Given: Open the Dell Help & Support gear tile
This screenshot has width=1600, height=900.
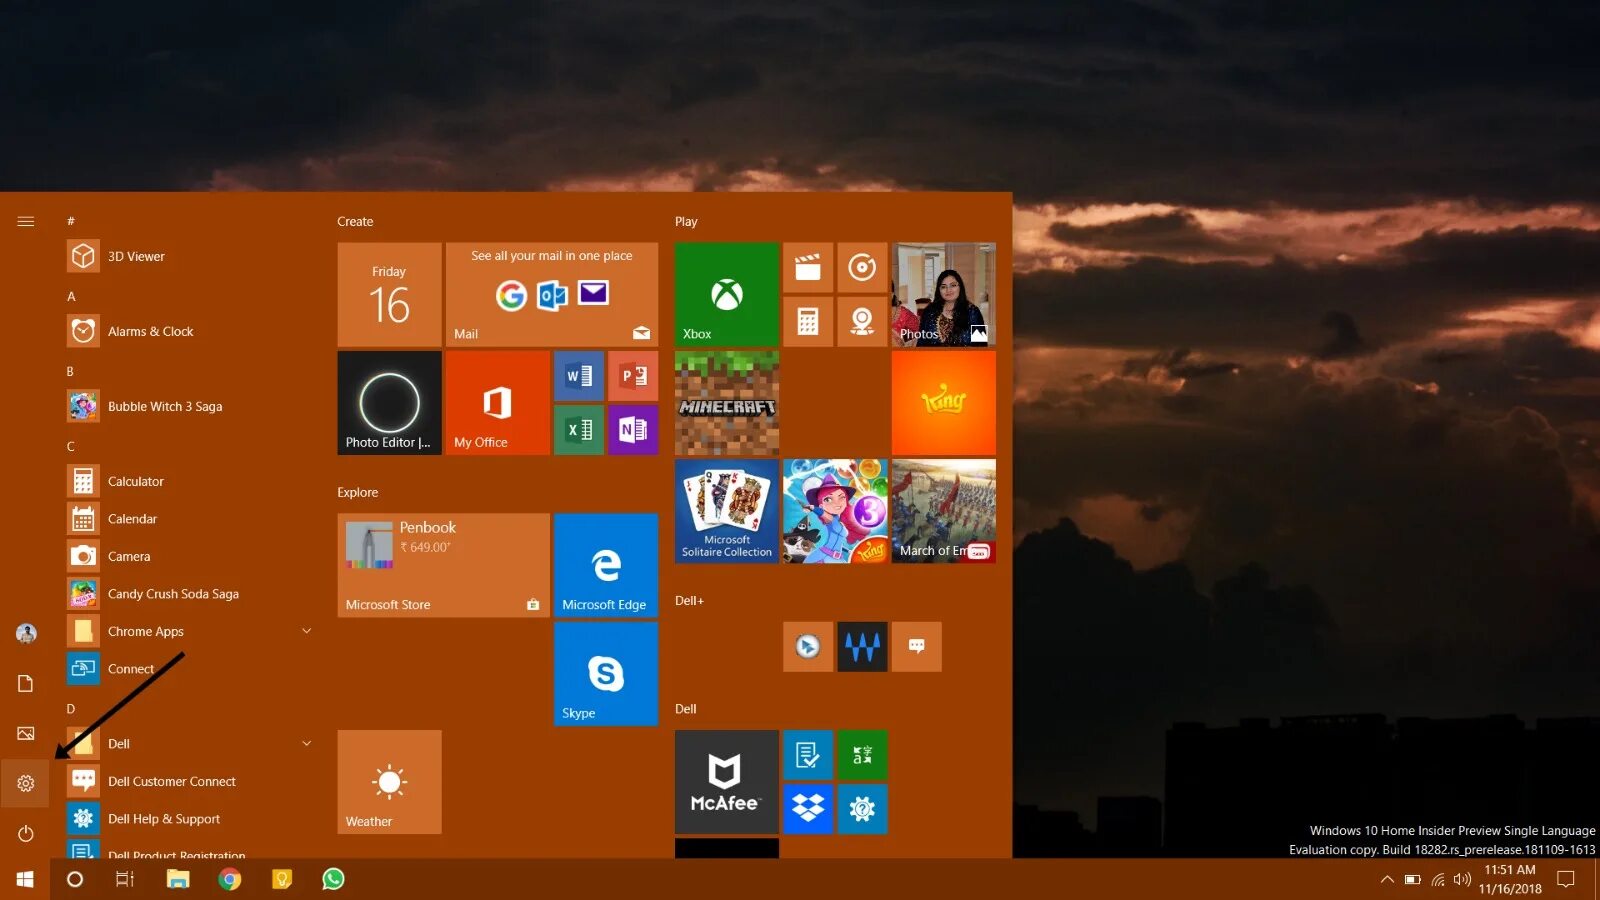Looking at the screenshot, I should (x=862, y=809).
